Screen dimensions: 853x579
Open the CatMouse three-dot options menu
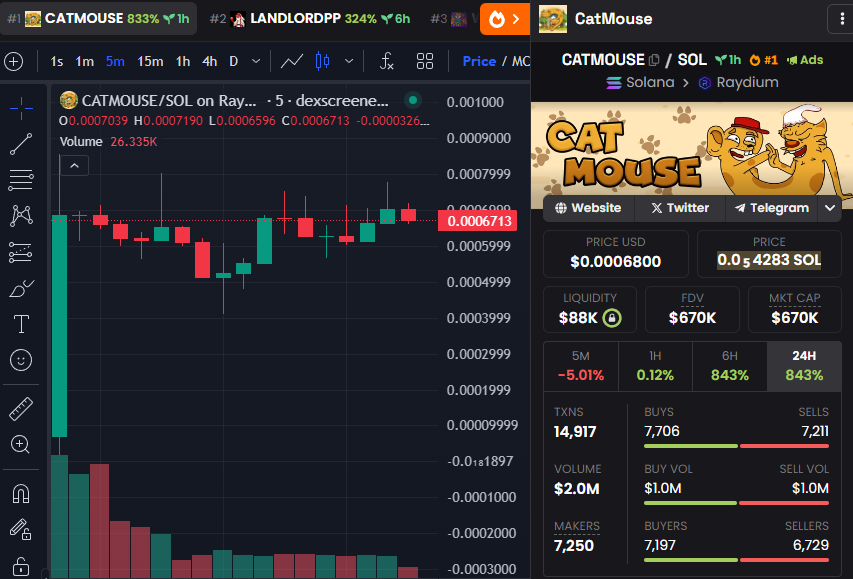(842, 19)
